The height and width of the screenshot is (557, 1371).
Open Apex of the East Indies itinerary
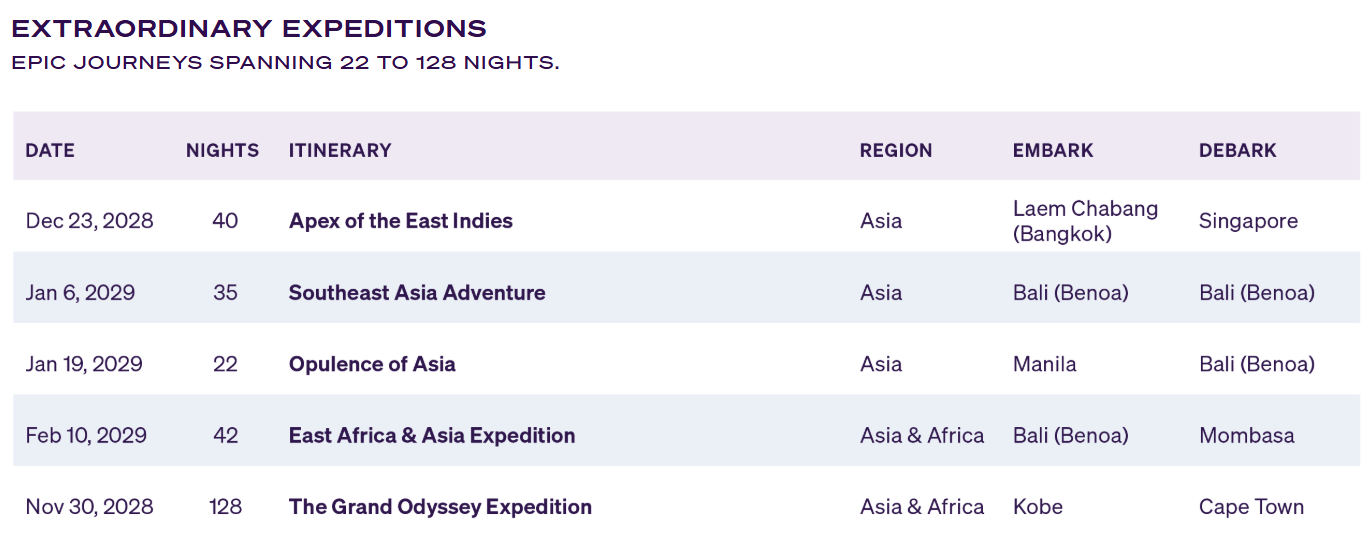click(x=400, y=221)
